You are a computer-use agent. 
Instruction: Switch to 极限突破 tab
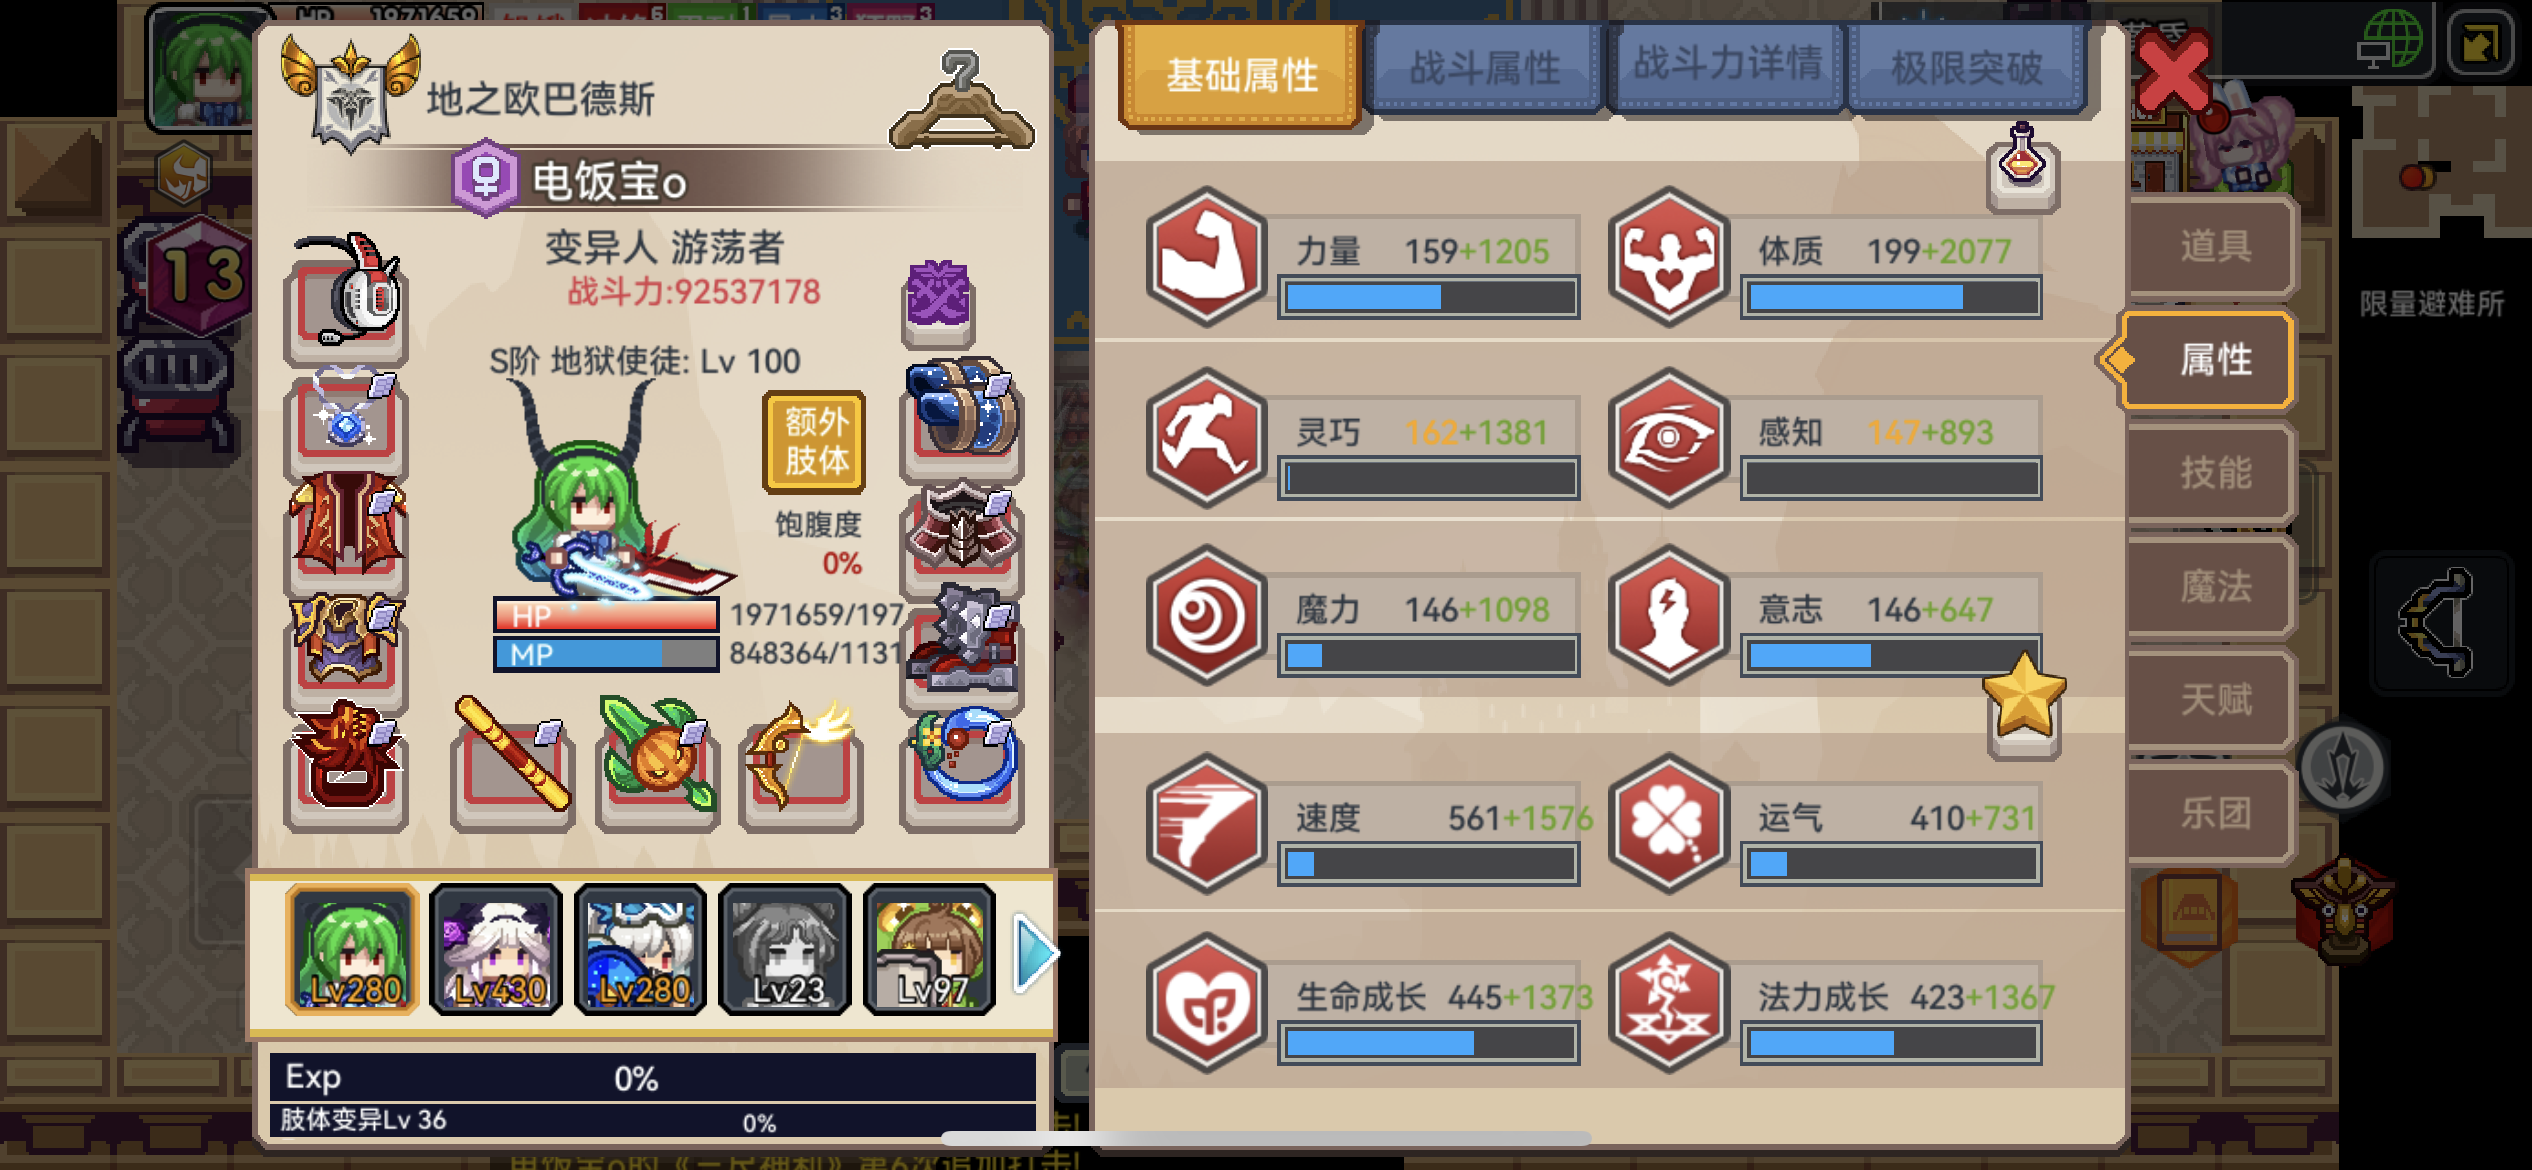point(1966,68)
